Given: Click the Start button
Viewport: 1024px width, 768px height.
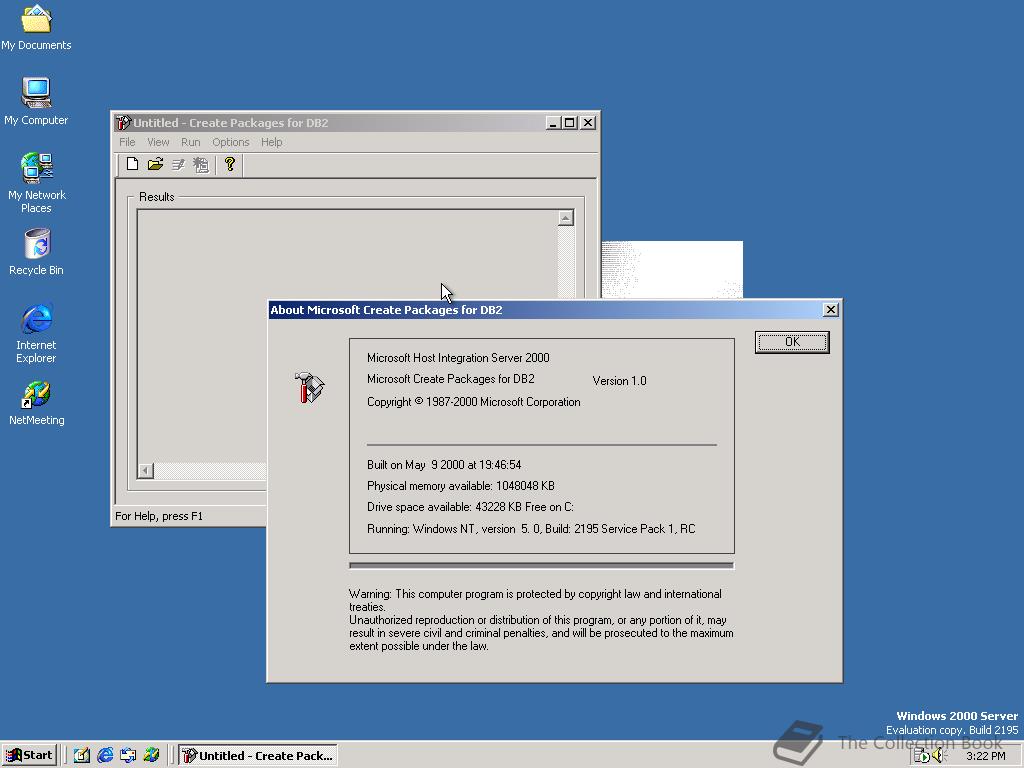Looking at the screenshot, I should (30, 755).
